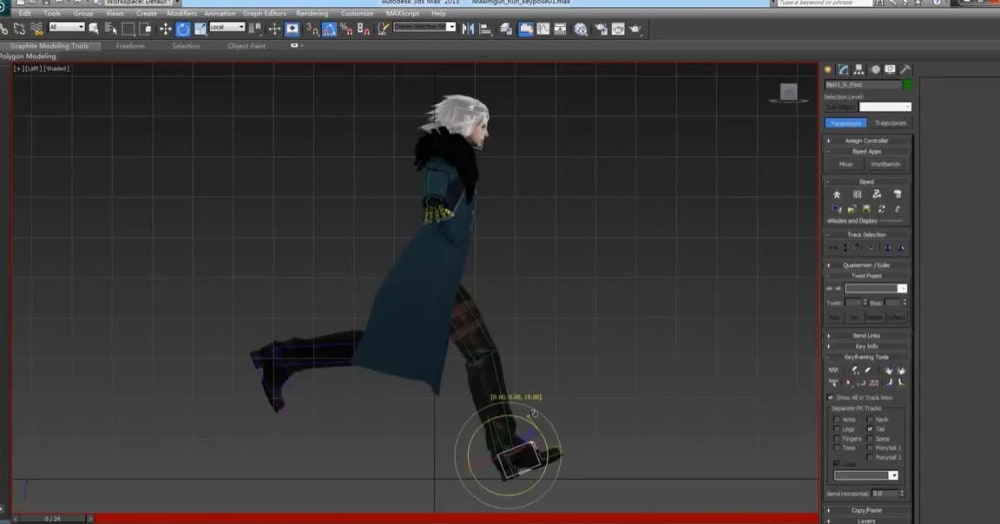The image size is (1000, 524).
Task: Click the Parameters button
Action: click(846, 123)
